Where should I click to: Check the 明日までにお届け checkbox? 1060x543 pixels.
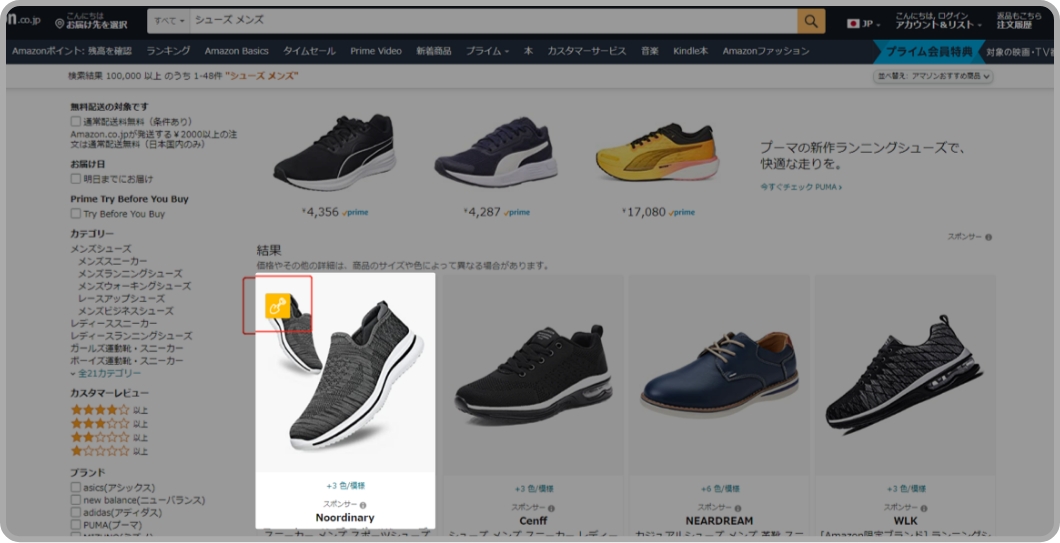pos(76,179)
